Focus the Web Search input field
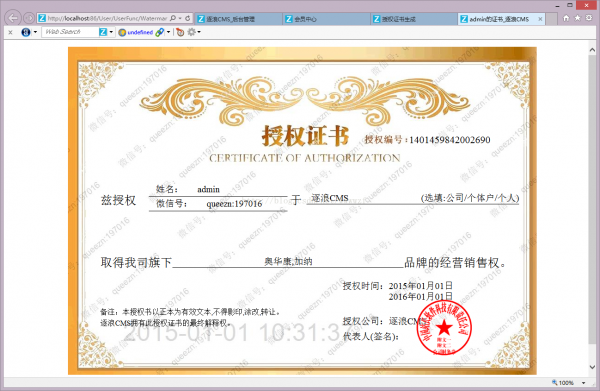The width and height of the screenshot is (600, 391). 70,32
